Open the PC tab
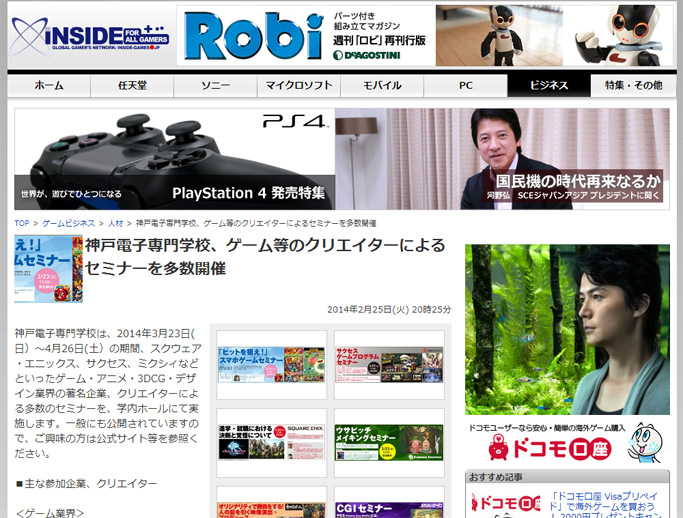 (x=466, y=85)
